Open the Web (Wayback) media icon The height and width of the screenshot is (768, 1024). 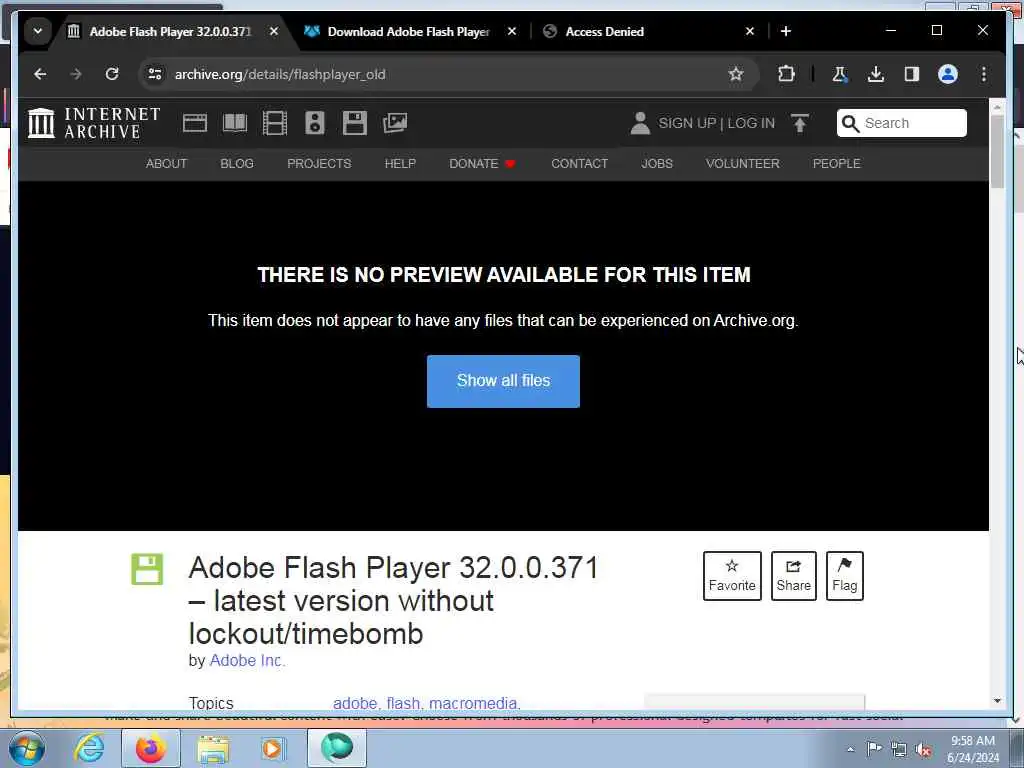[195, 123]
